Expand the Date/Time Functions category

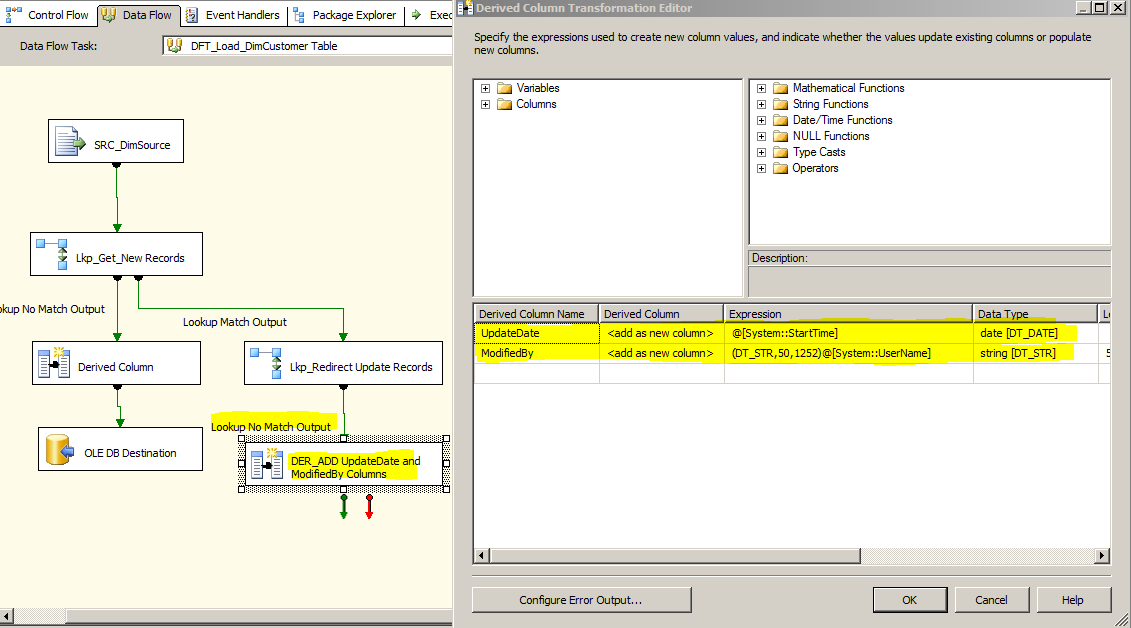pos(762,119)
